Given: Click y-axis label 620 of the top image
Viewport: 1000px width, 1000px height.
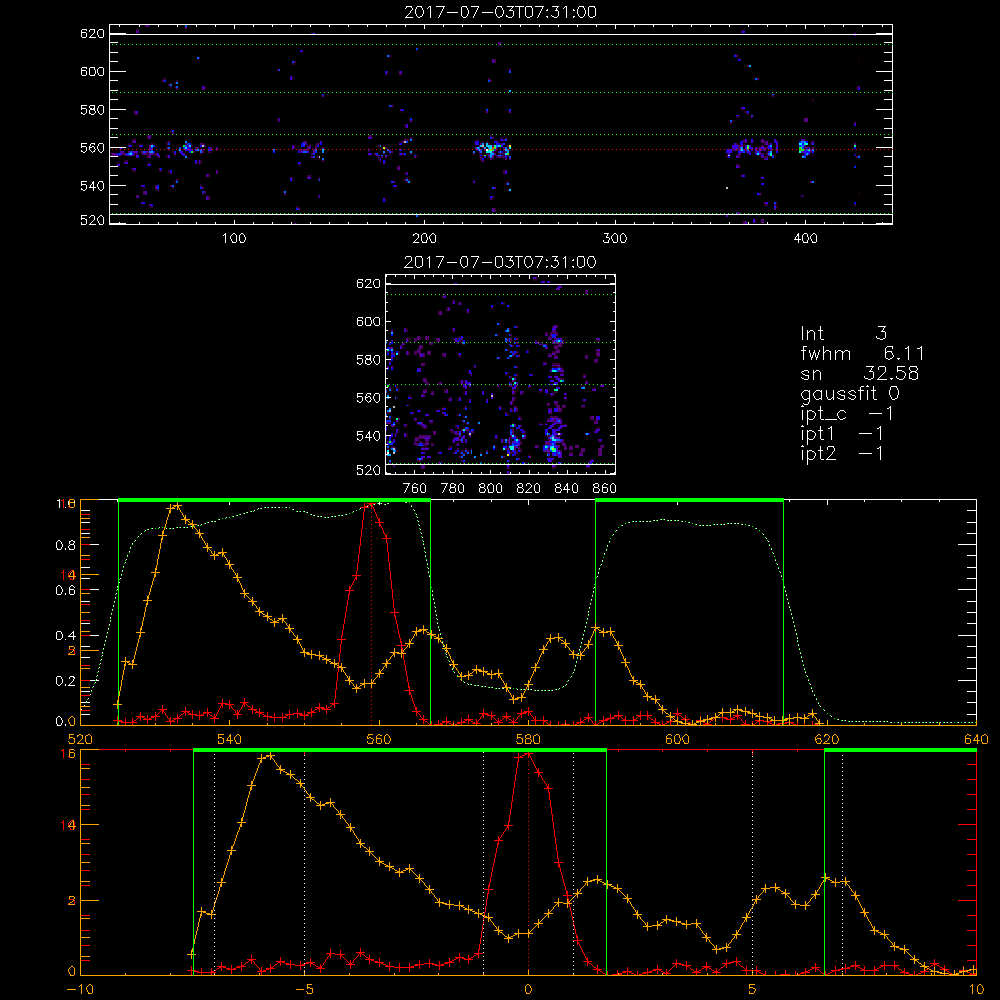Looking at the screenshot, I should pyautogui.click(x=92, y=34).
